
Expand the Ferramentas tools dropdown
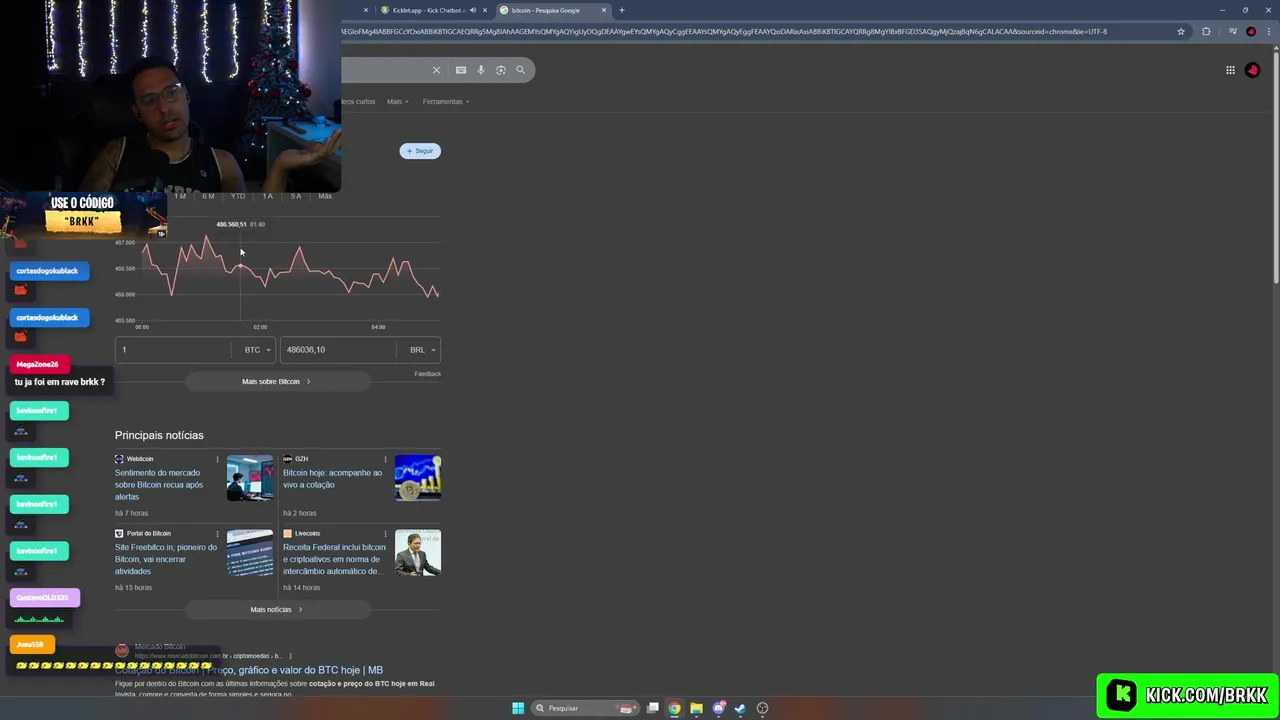pyautogui.click(x=446, y=101)
